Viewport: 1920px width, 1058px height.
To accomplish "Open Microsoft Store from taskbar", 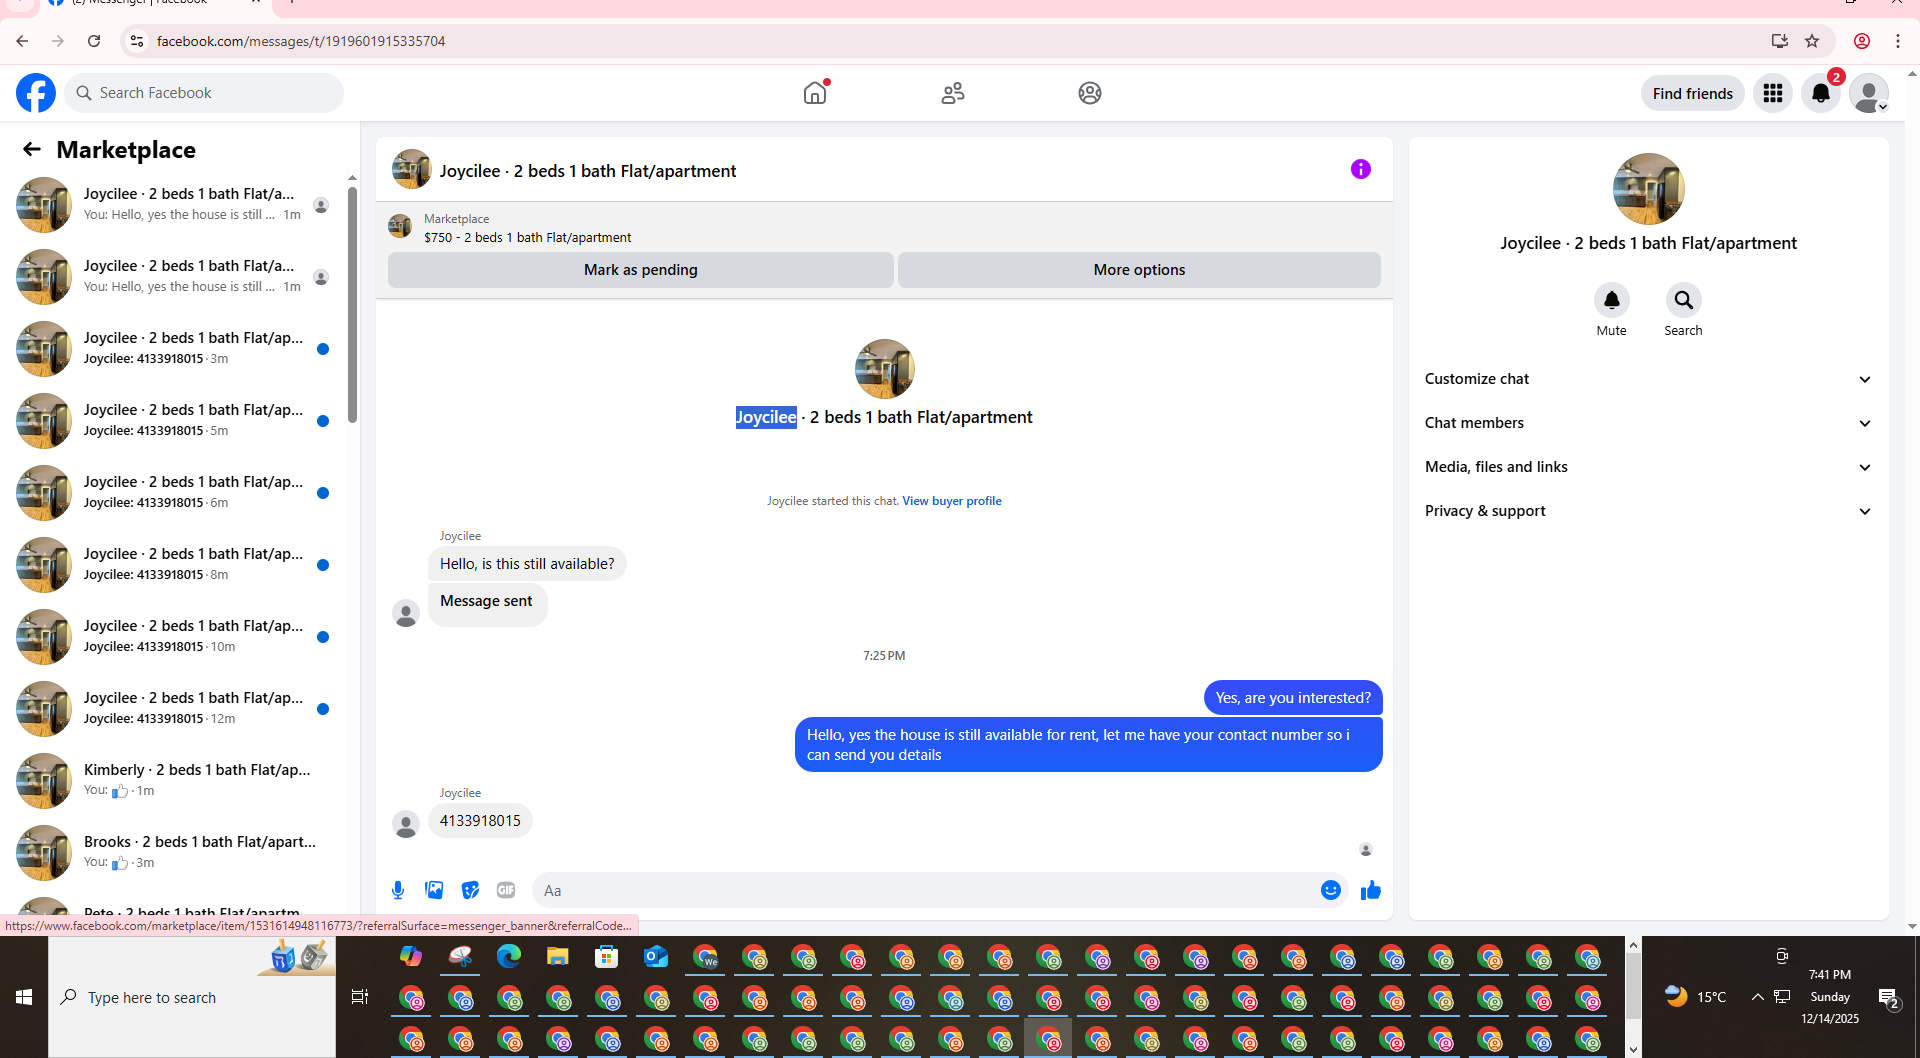I will coord(606,957).
